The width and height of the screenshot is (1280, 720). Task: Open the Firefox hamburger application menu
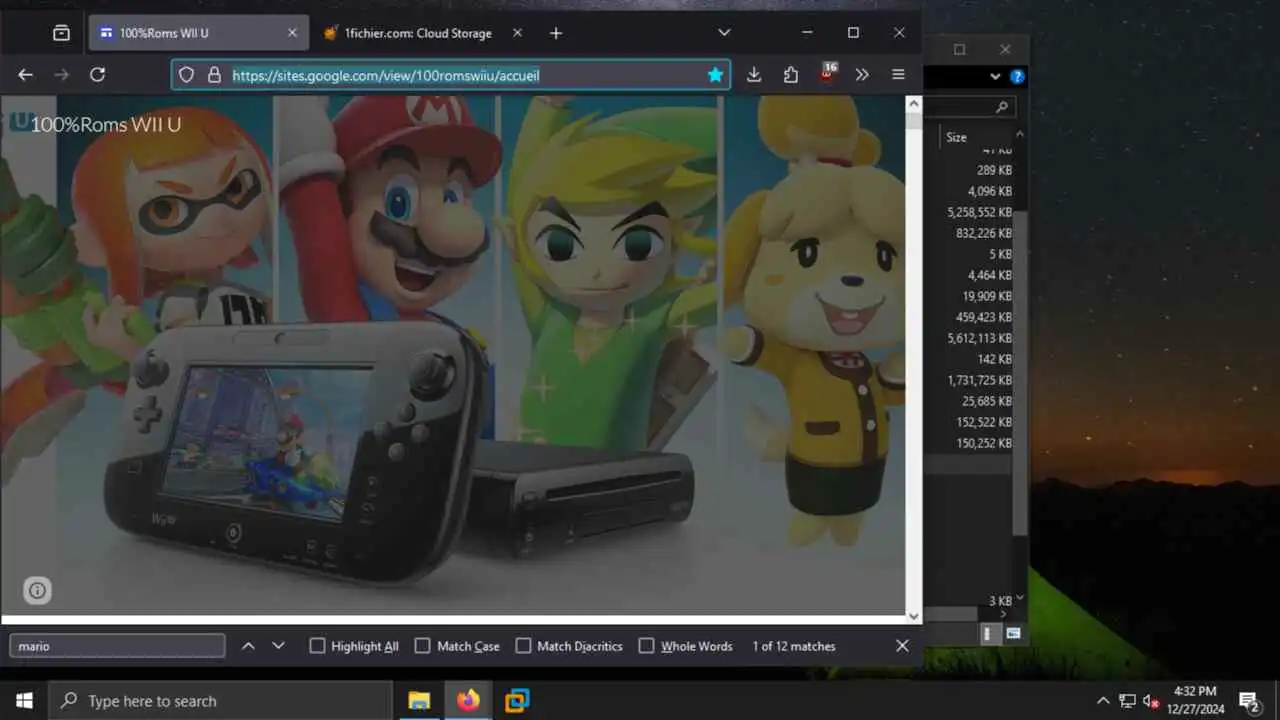898,75
